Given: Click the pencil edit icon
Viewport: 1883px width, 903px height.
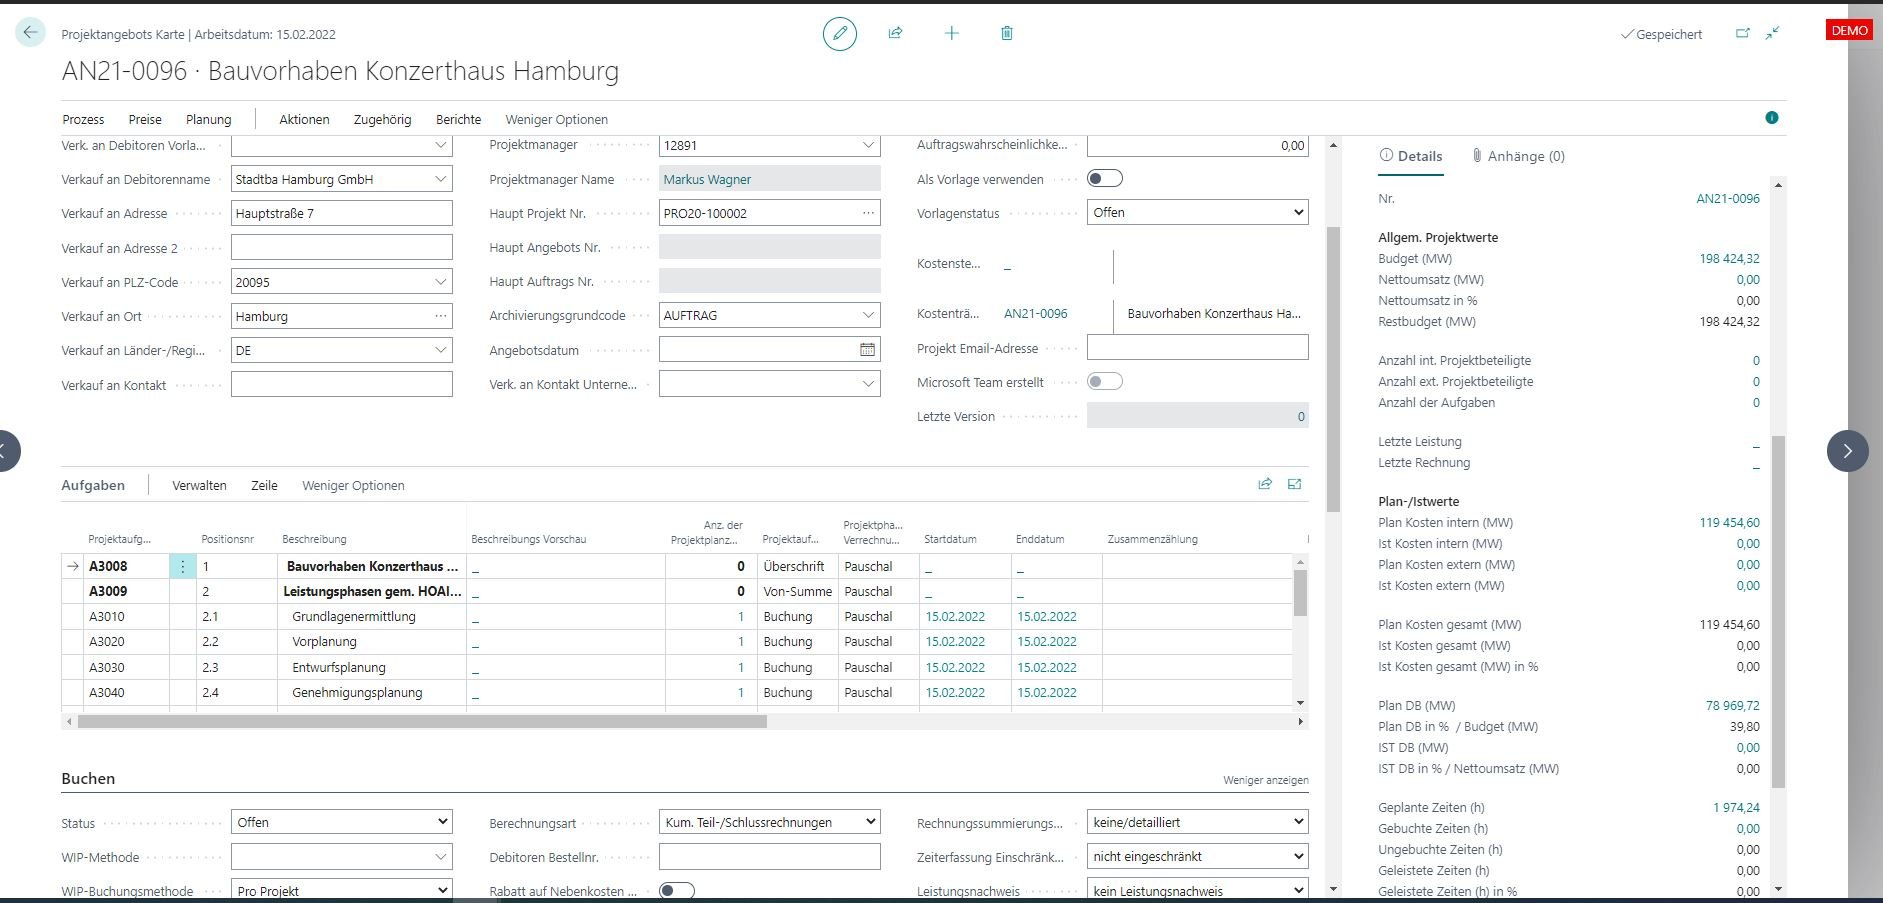Looking at the screenshot, I should click(839, 34).
